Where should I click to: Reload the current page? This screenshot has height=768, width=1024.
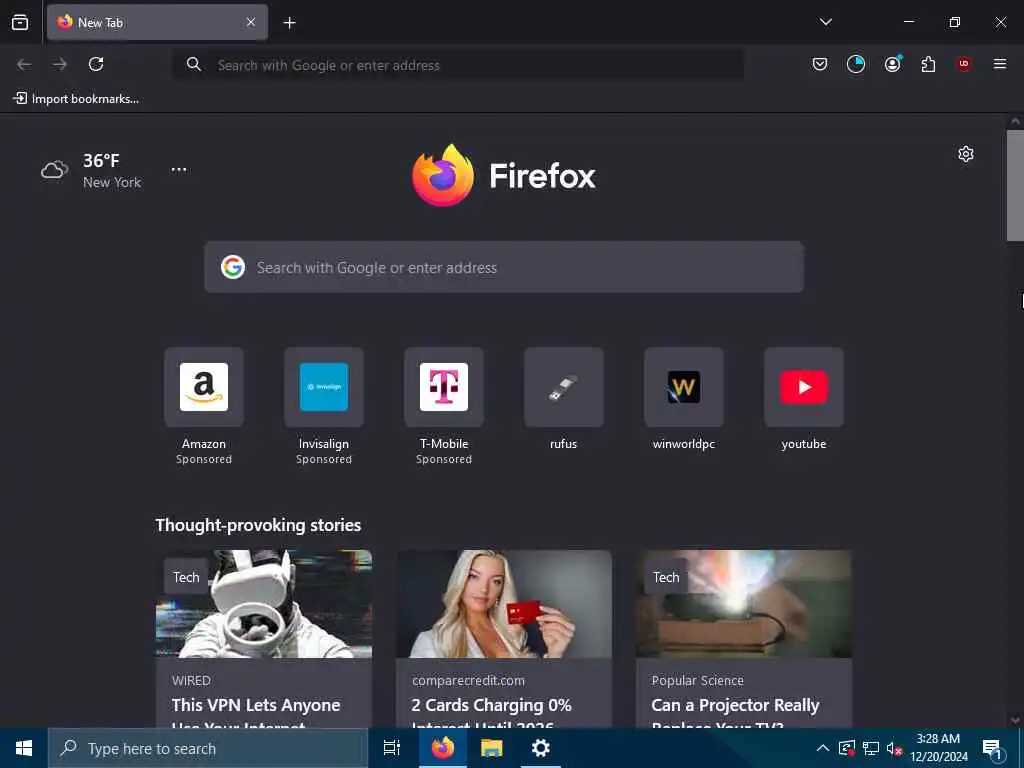coord(96,64)
